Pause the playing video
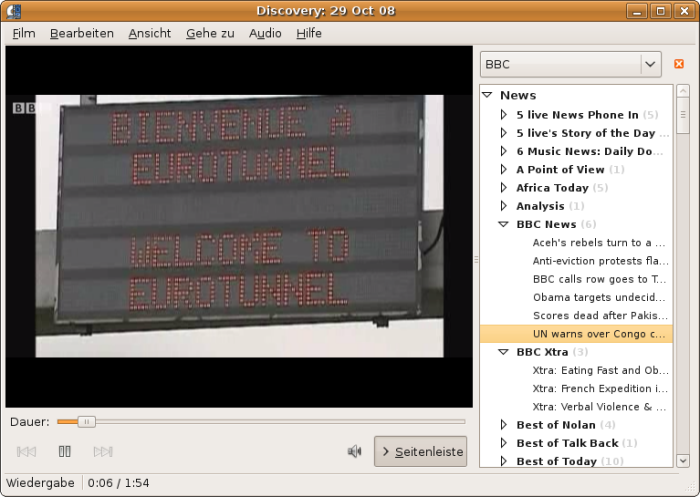 tap(65, 451)
